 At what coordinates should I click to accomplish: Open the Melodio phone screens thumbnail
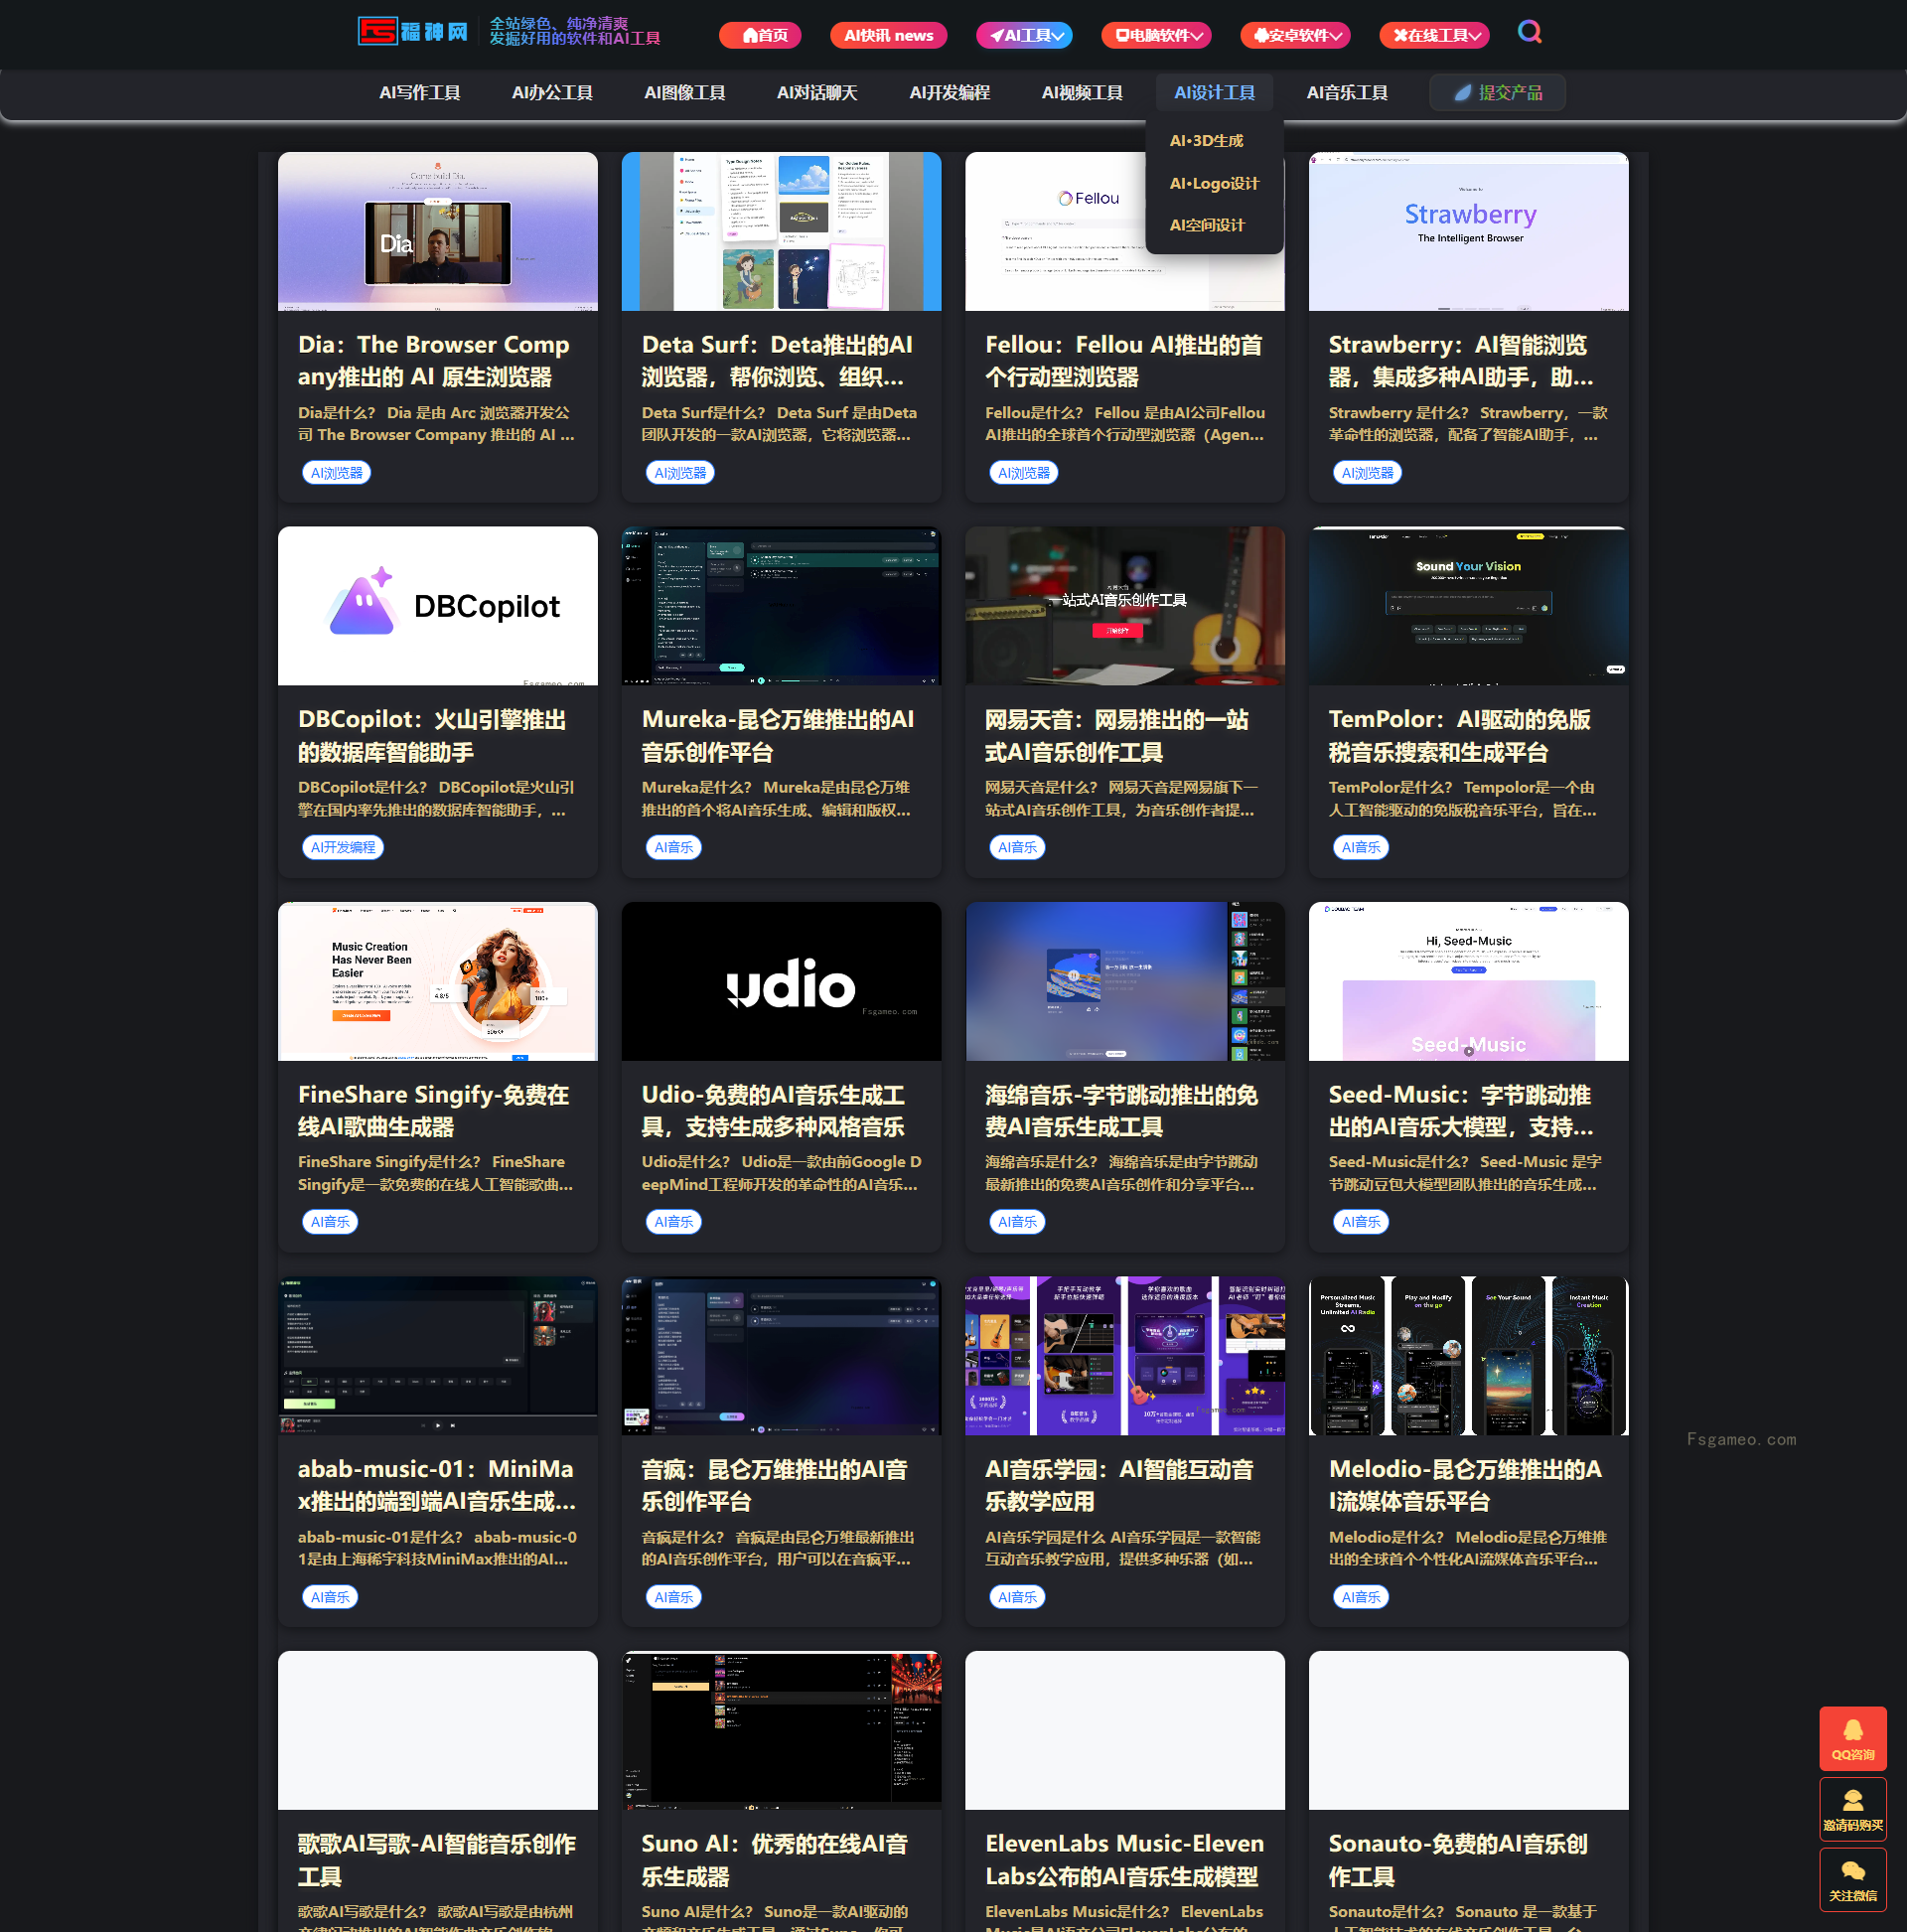coord(1468,1356)
